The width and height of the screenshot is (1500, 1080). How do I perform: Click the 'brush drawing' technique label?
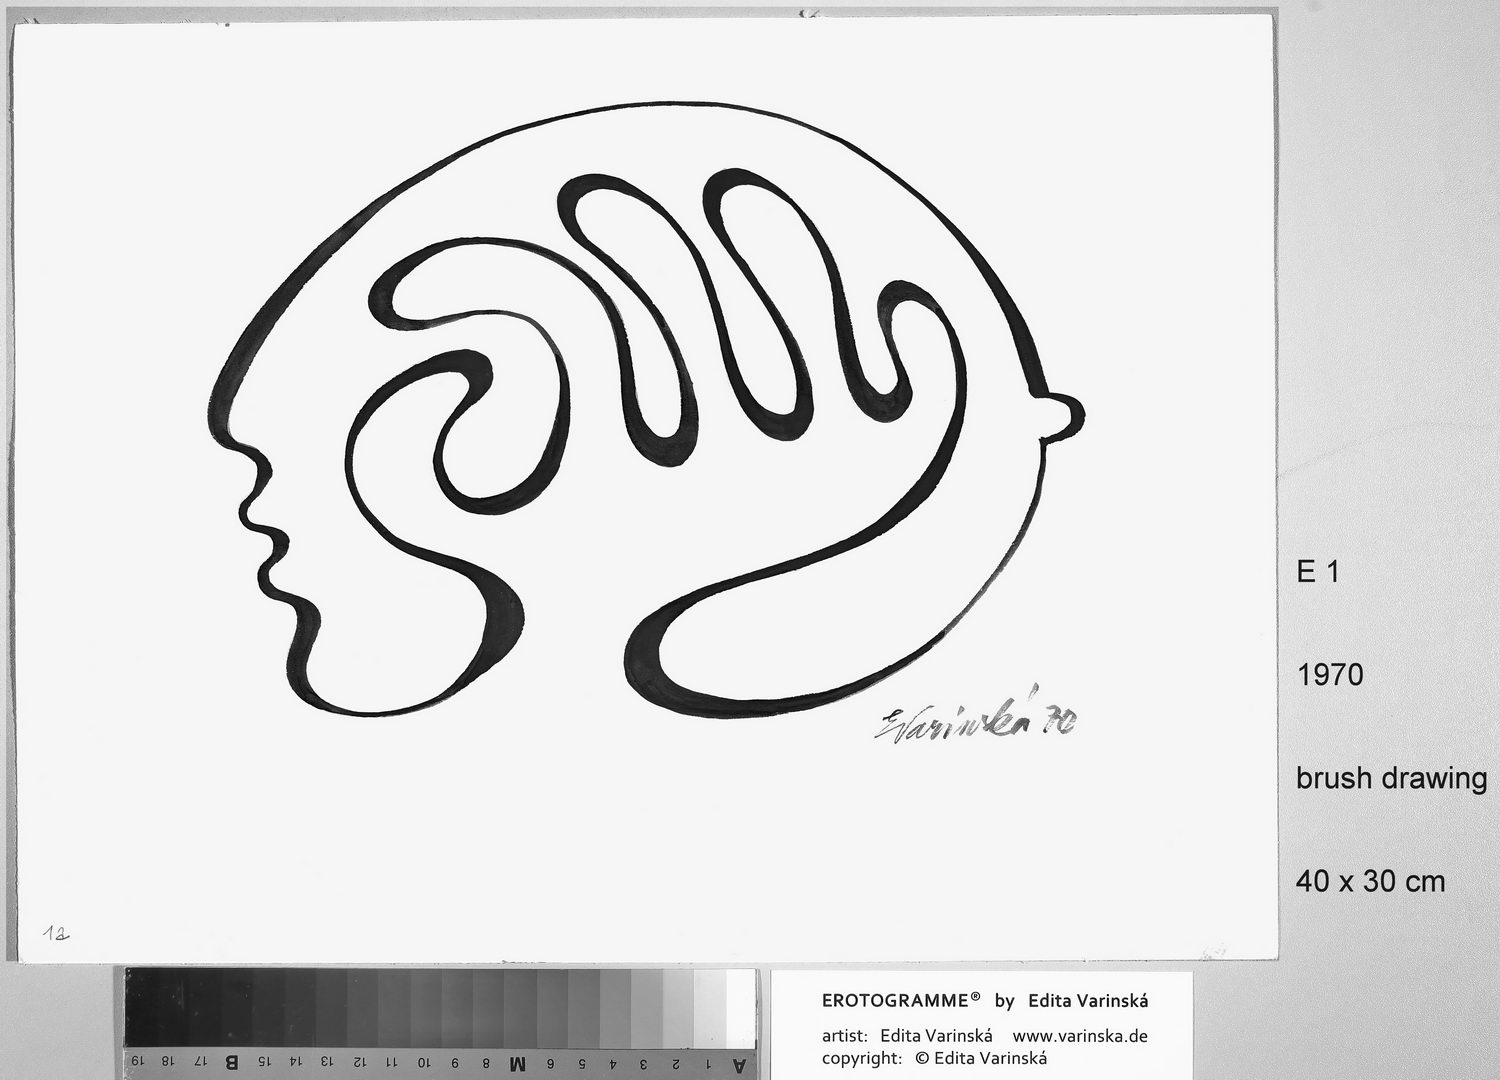(1391, 778)
